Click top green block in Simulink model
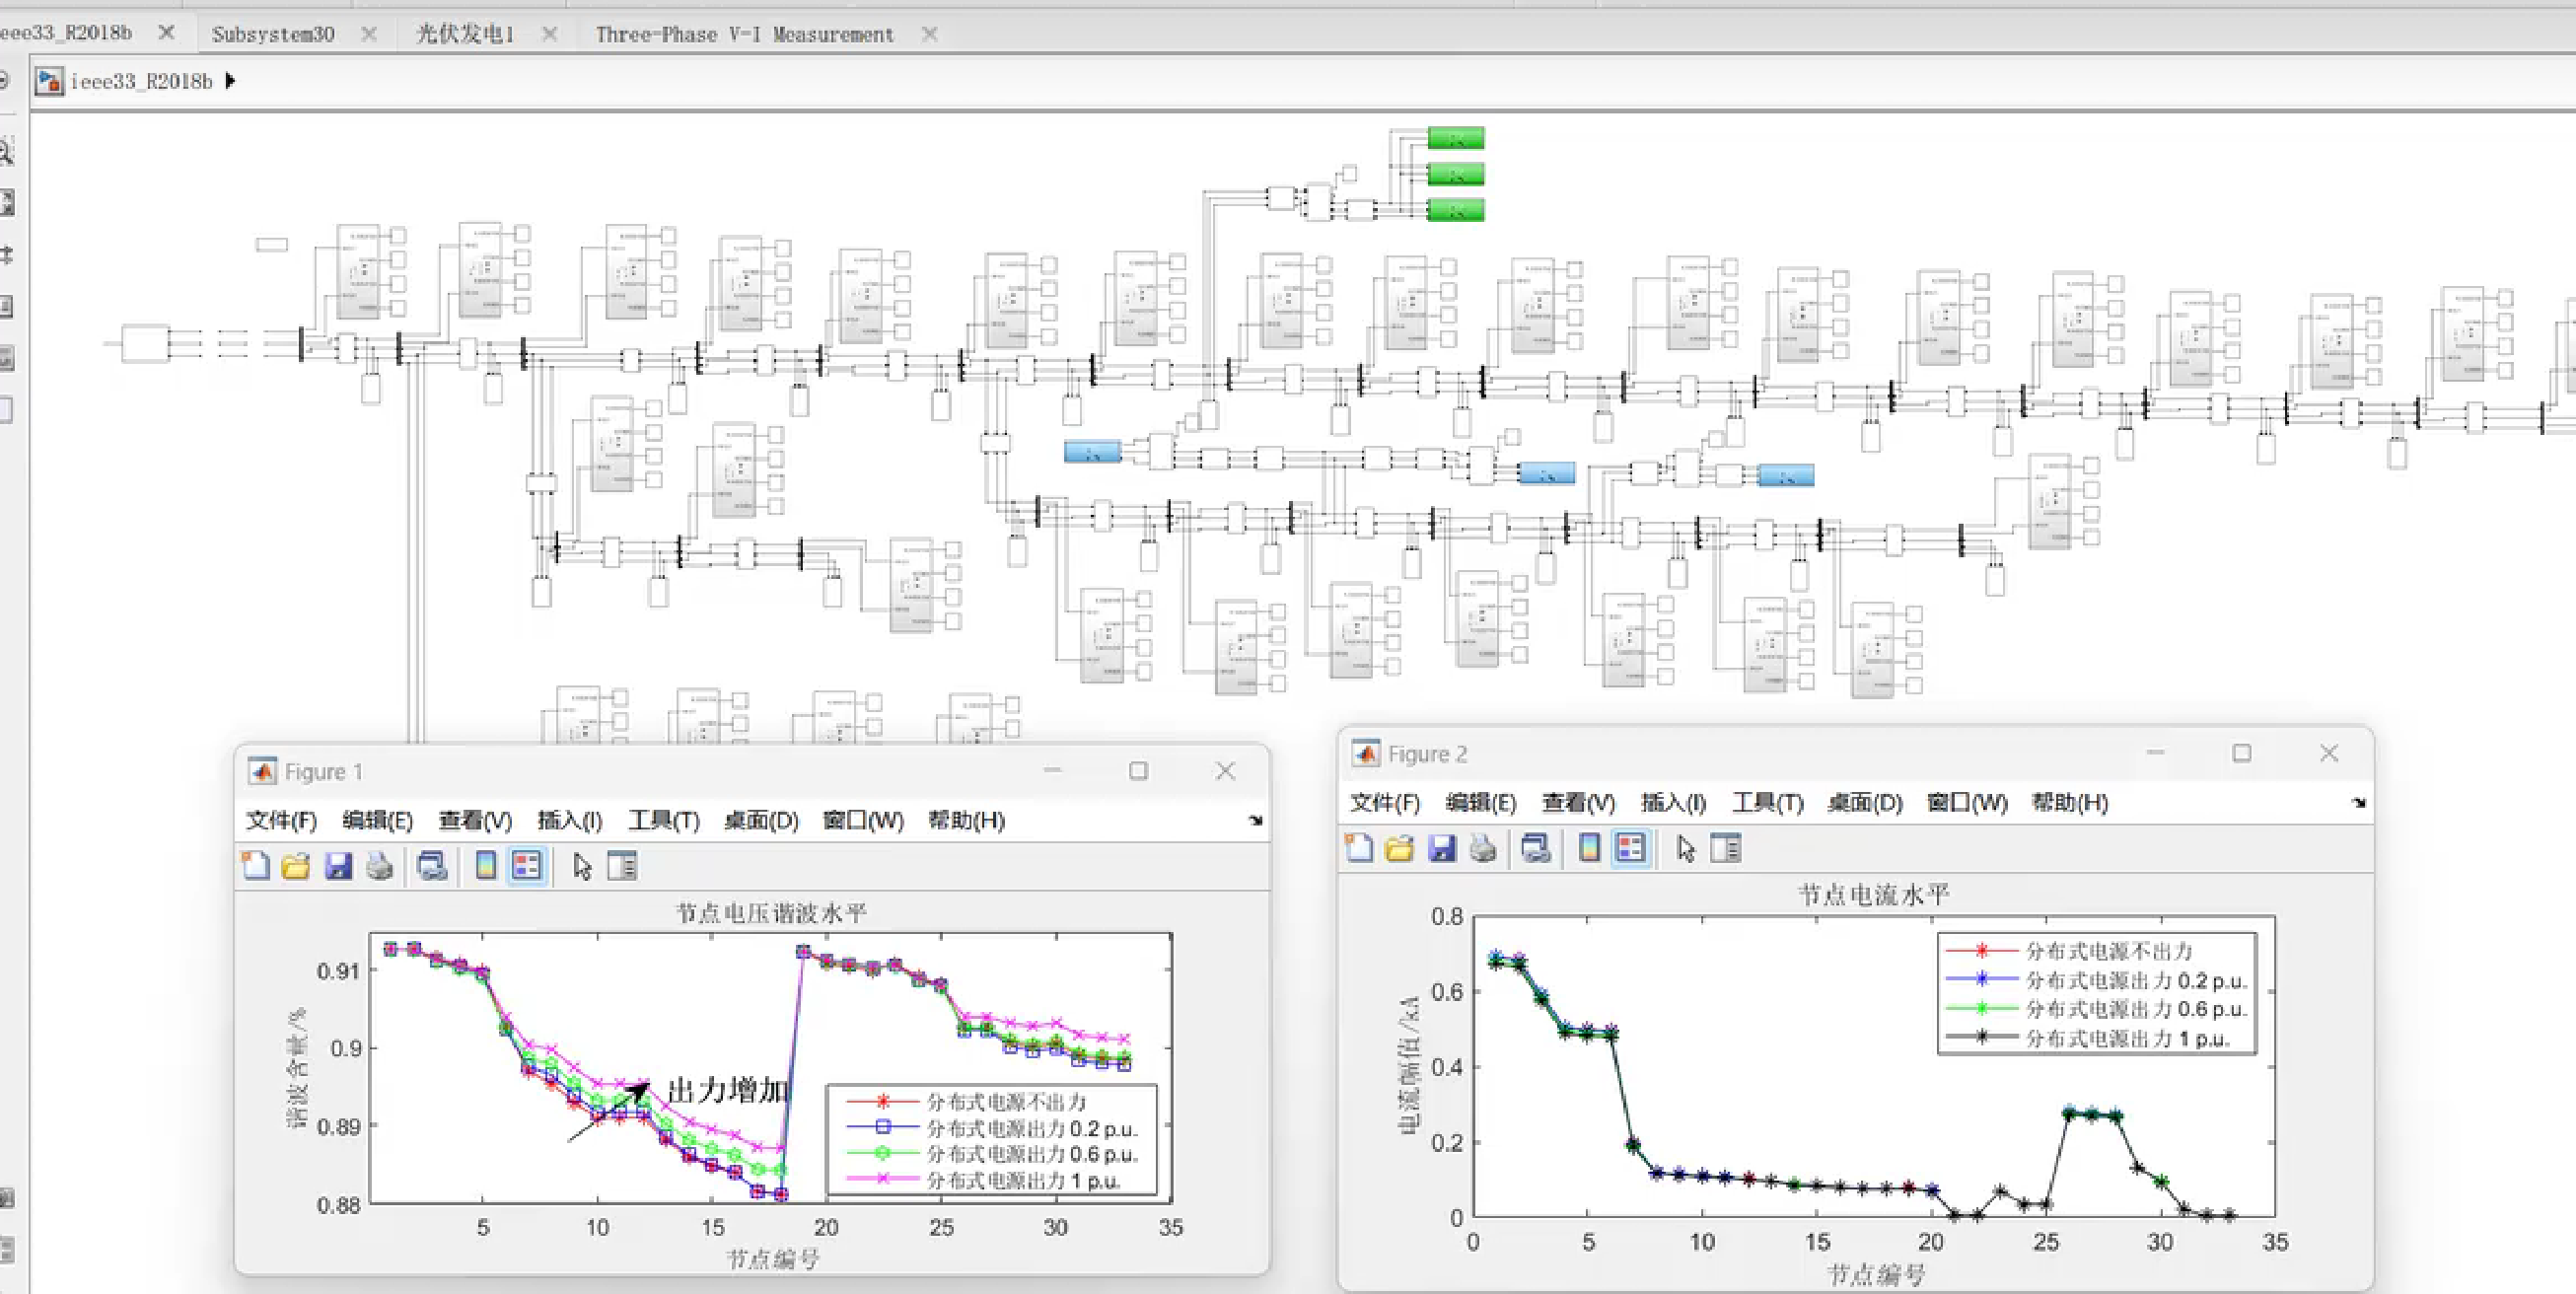The width and height of the screenshot is (2576, 1294). click(x=1455, y=139)
